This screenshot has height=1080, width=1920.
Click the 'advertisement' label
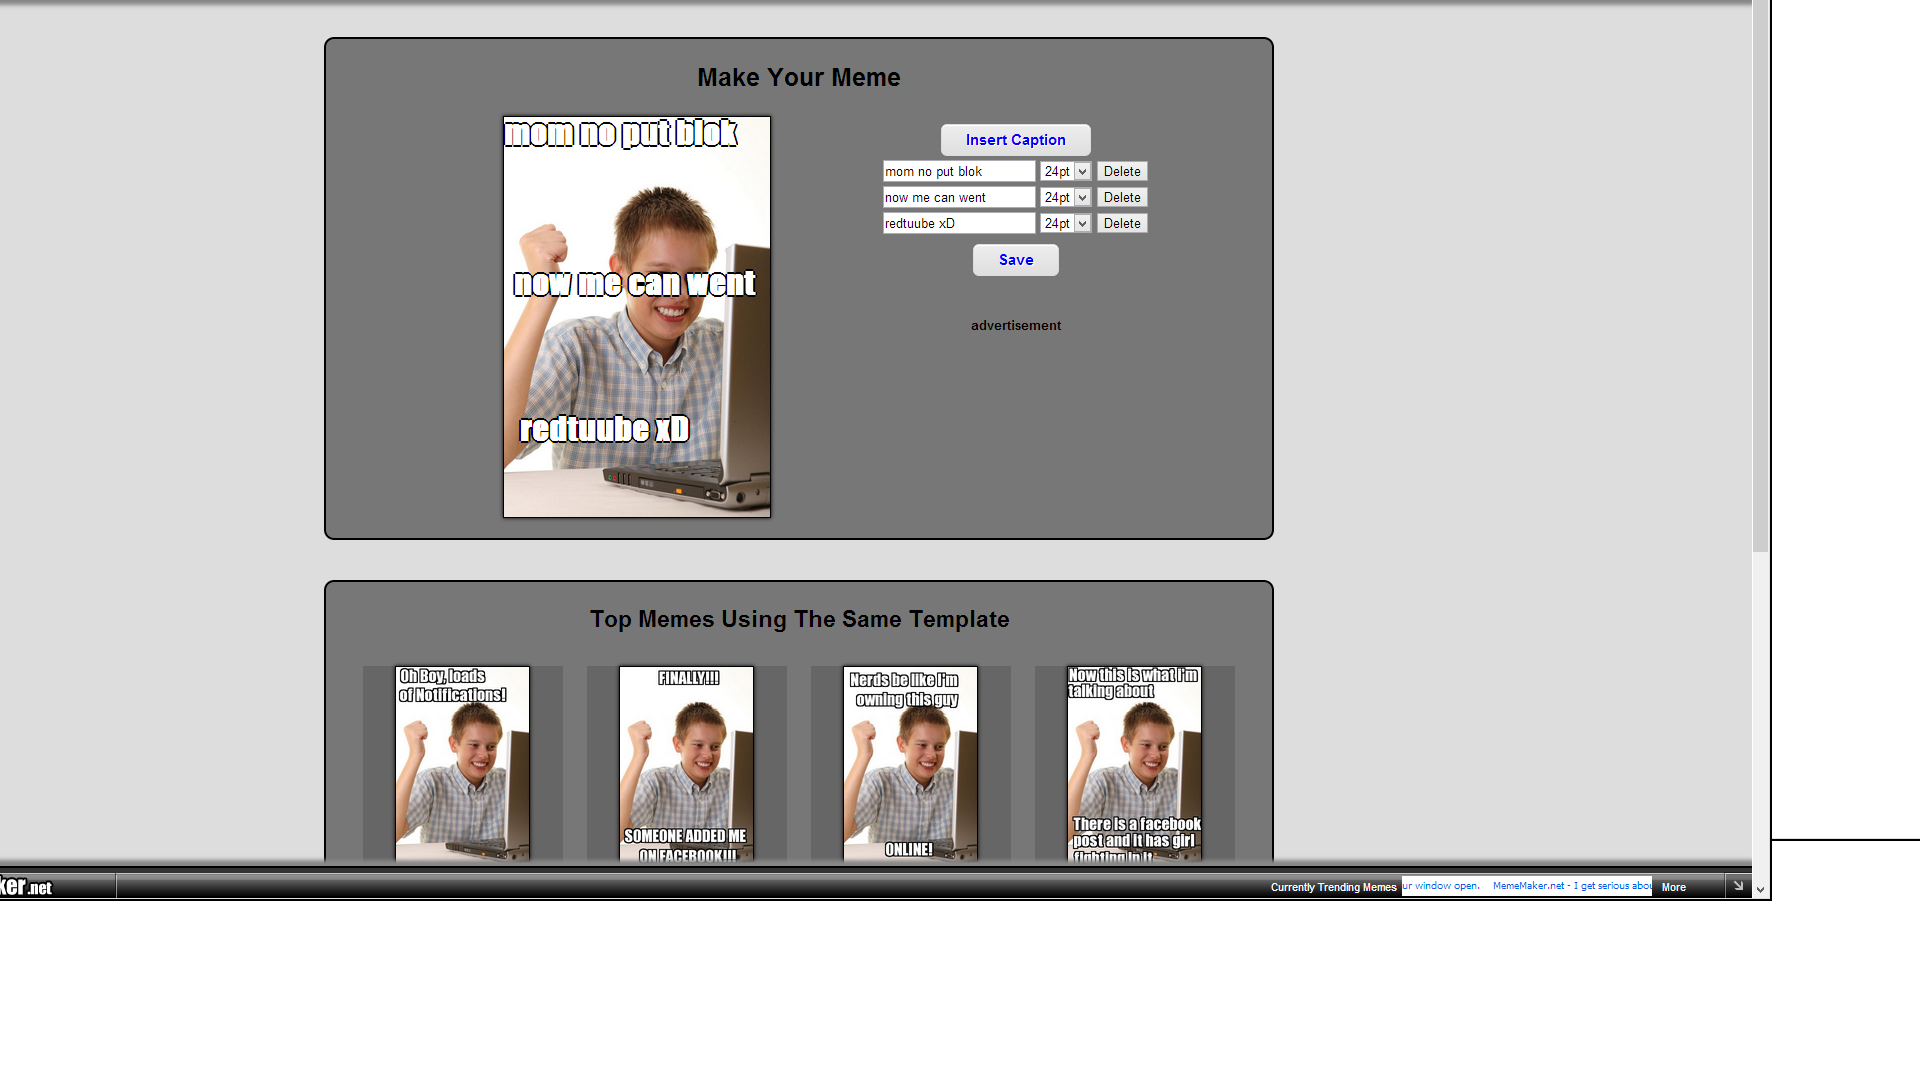pyautogui.click(x=1016, y=326)
